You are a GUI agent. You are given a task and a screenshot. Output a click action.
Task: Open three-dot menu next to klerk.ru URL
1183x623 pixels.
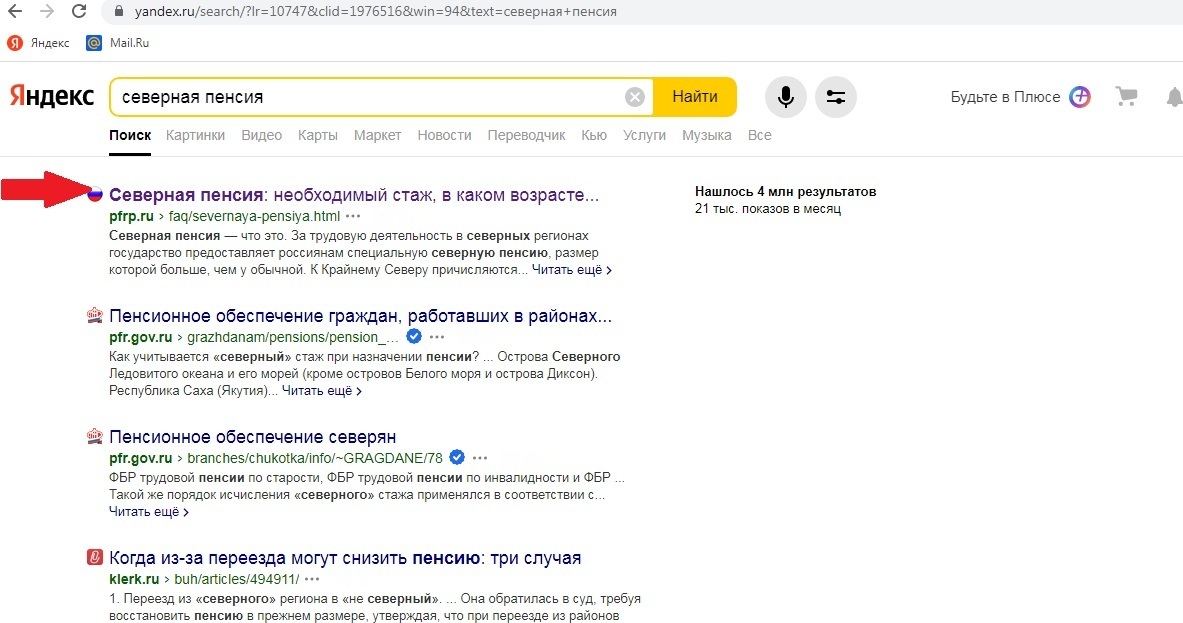pos(312,579)
